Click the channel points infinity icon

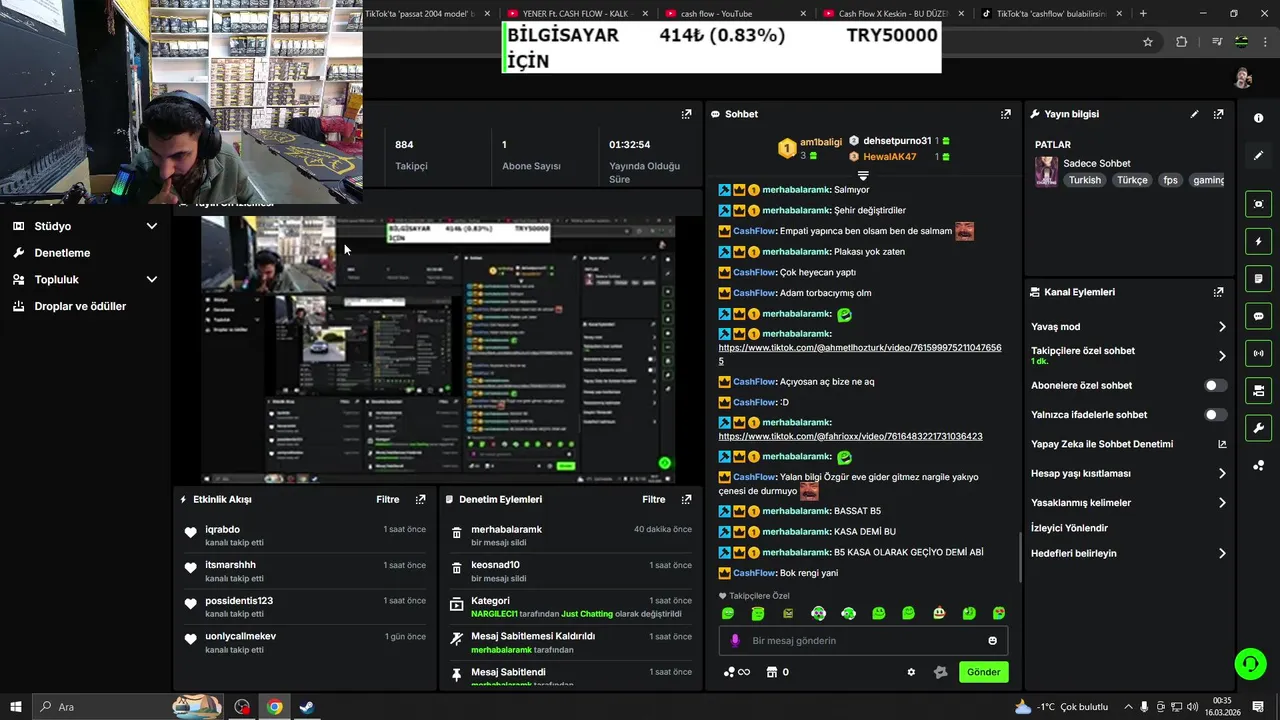(x=736, y=672)
